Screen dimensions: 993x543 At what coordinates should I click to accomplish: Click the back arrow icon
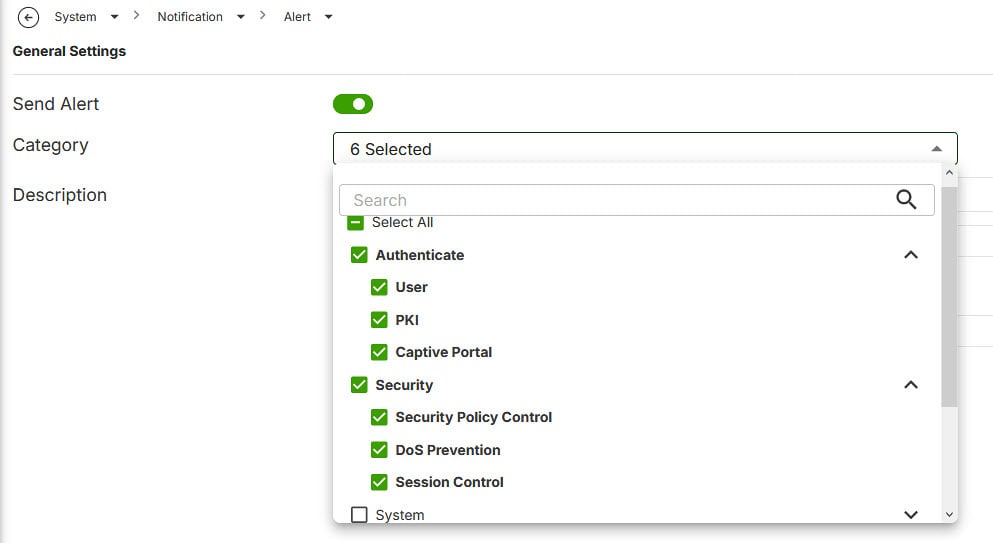[x=28, y=17]
